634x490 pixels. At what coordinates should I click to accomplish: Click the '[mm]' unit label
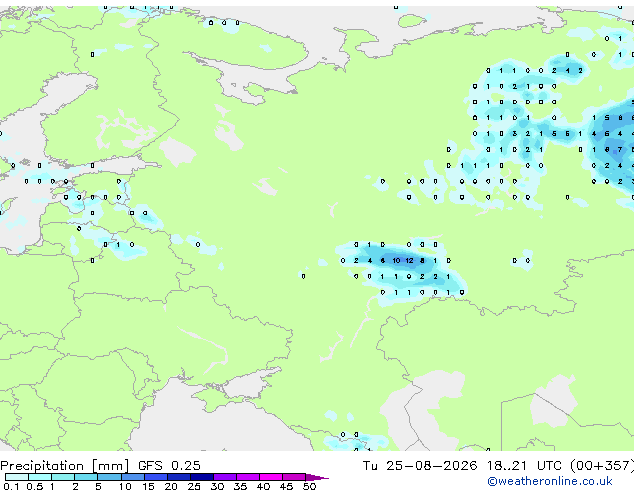[110, 466]
